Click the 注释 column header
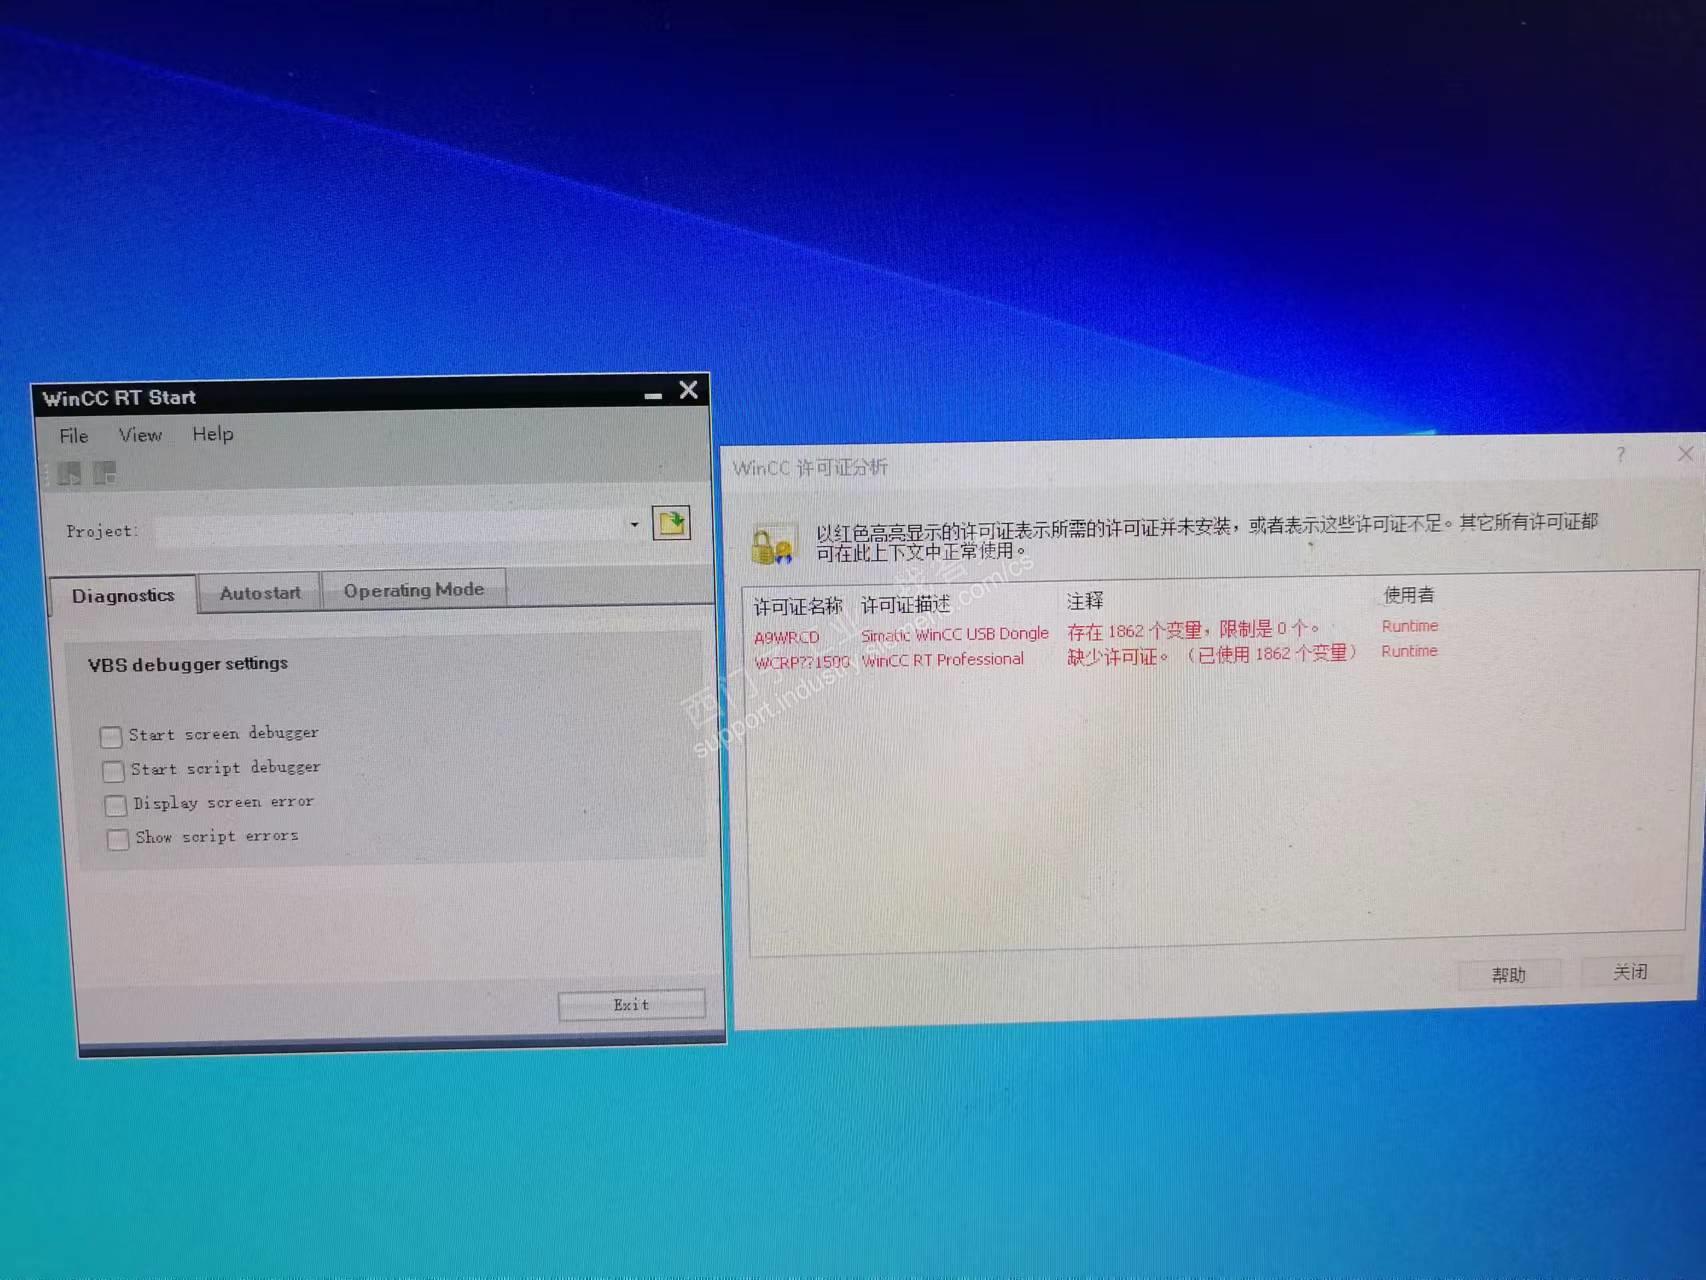Viewport: 1706px width, 1280px height. click(x=1085, y=601)
